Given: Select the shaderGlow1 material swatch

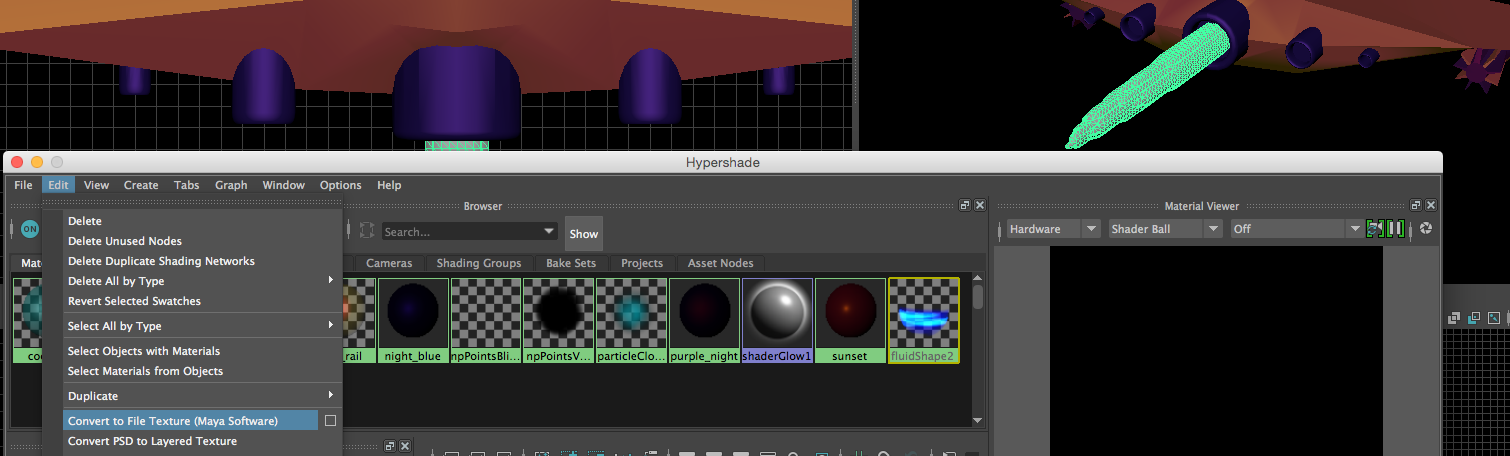Looking at the screenshot, I should pos(777,314).
